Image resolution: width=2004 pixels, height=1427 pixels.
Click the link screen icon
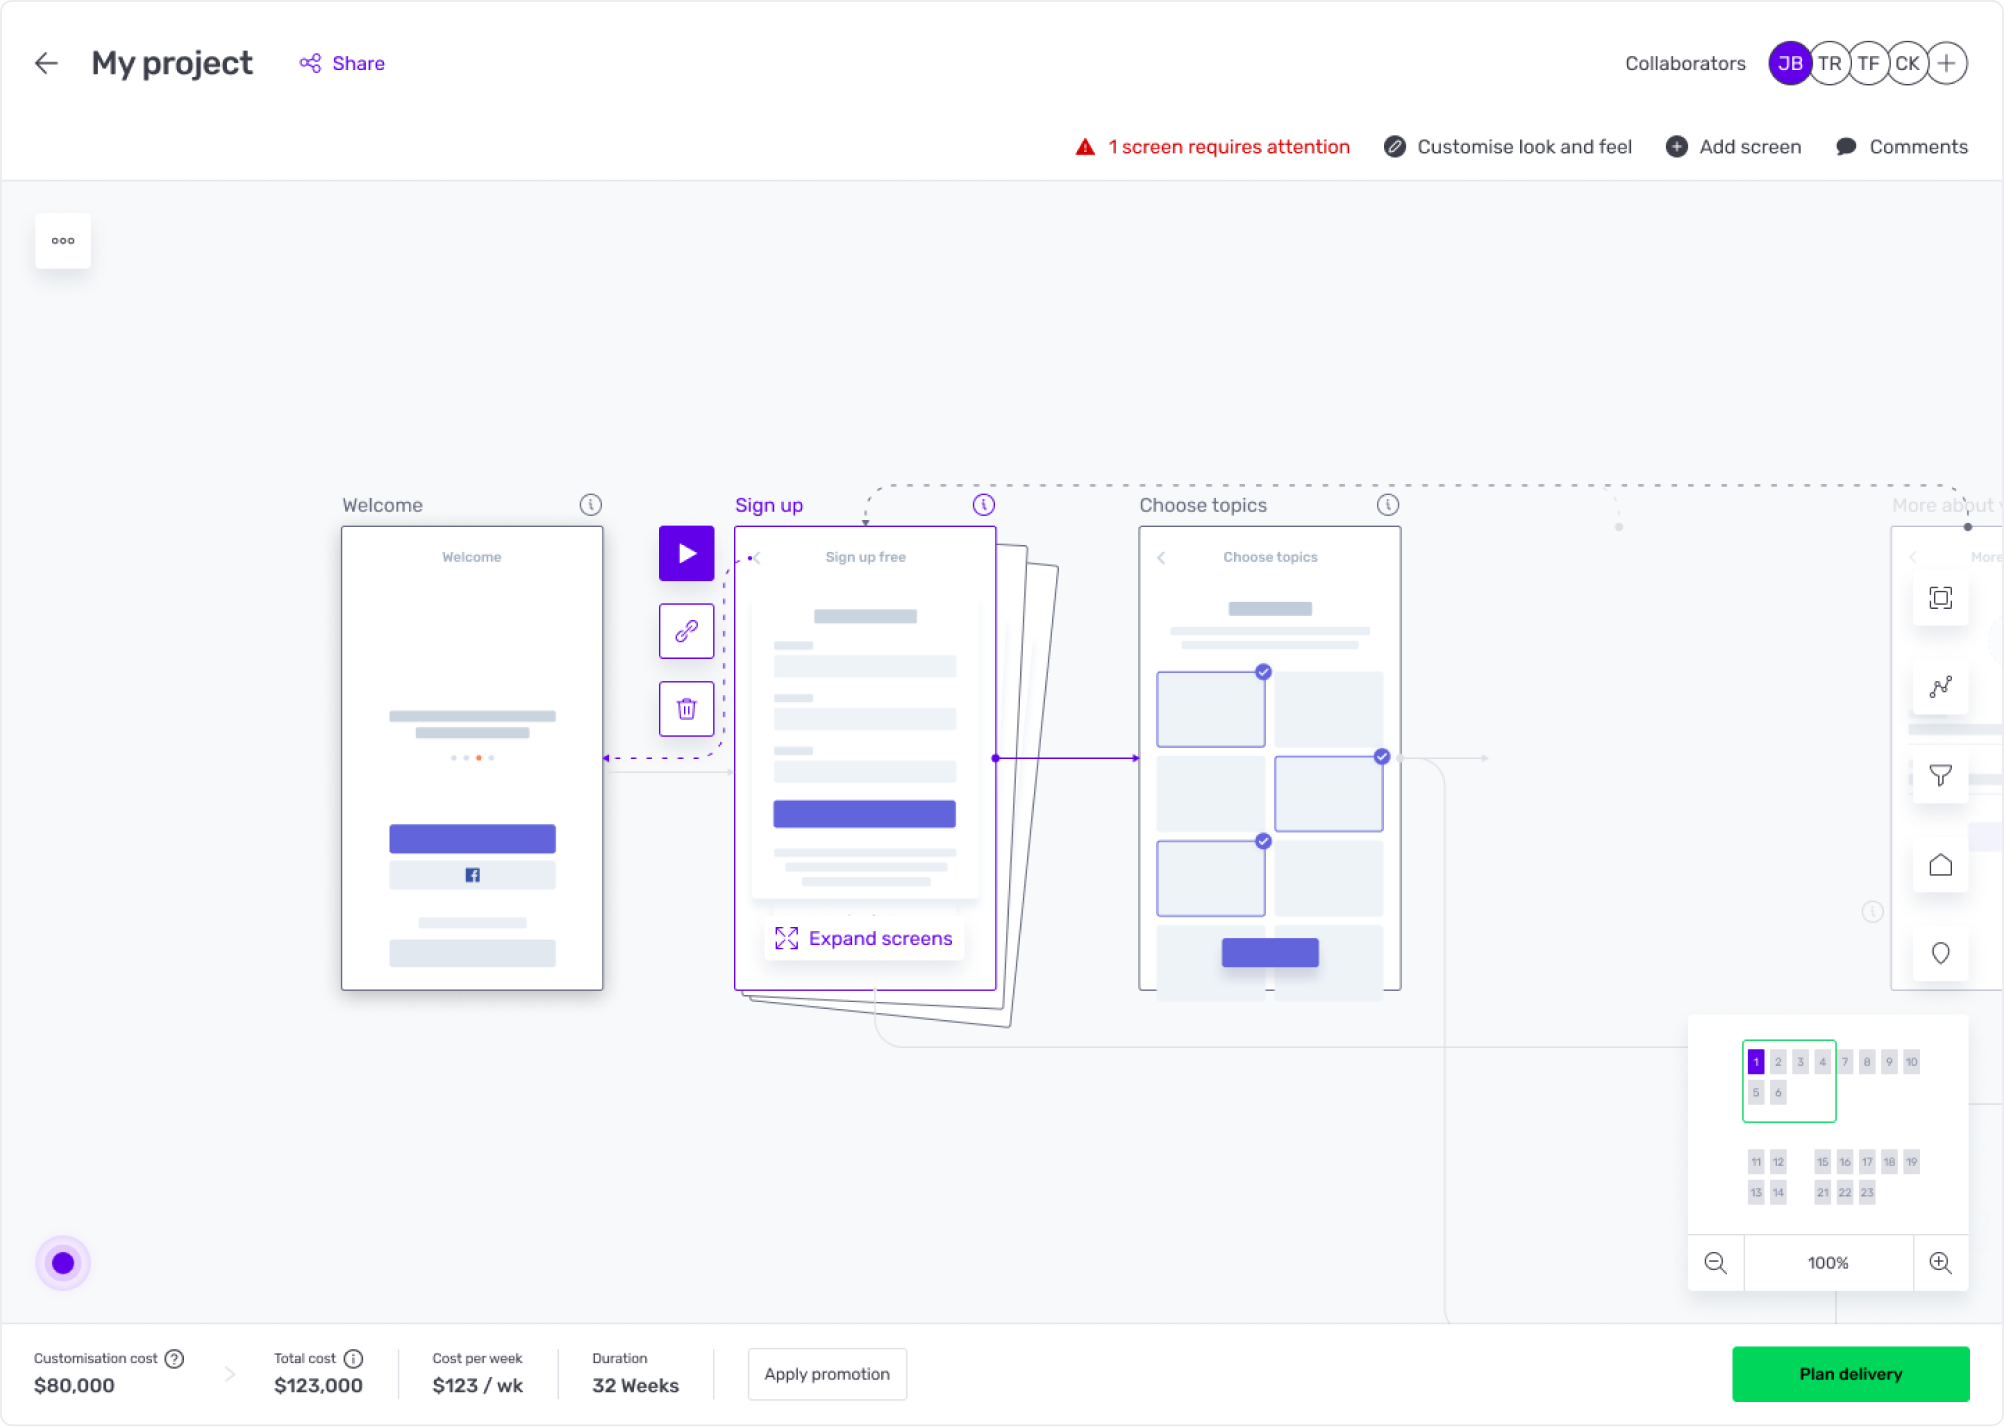686,631
